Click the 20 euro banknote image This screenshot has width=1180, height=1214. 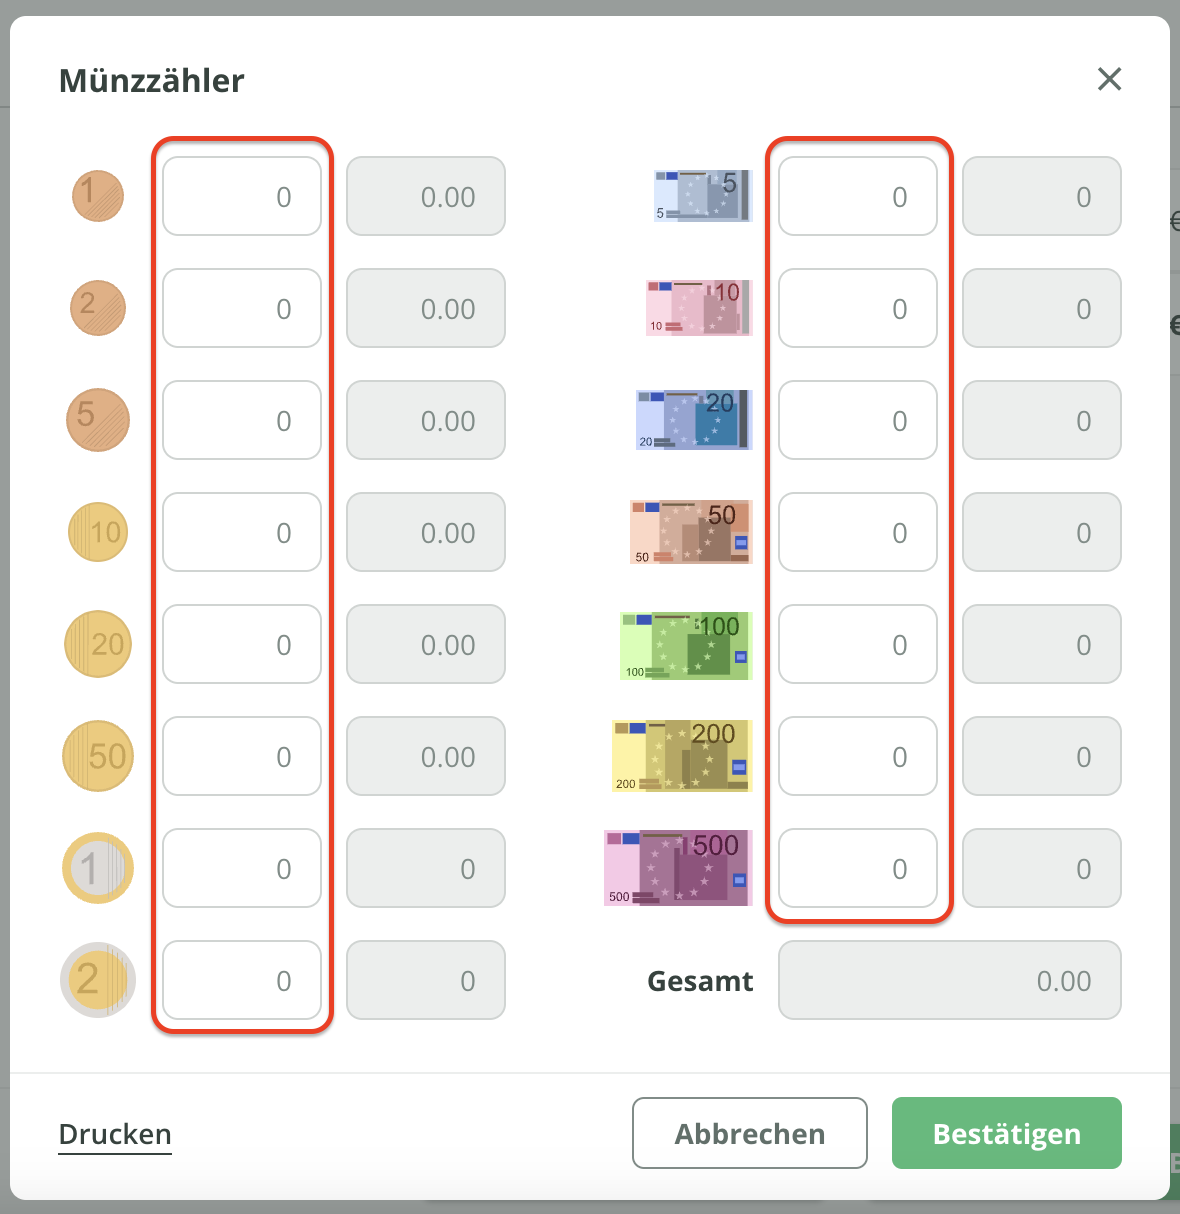694,420
